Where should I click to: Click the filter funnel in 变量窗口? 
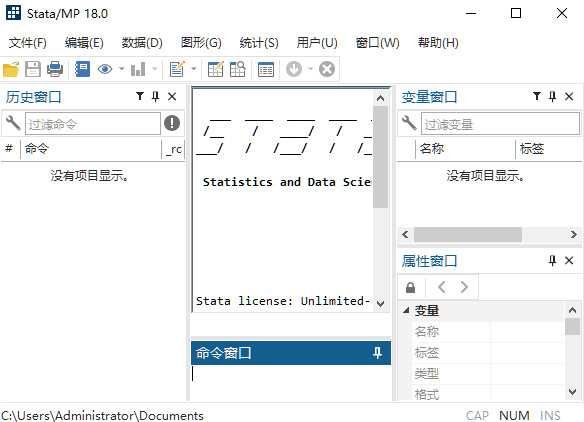[x=537, y=96]
